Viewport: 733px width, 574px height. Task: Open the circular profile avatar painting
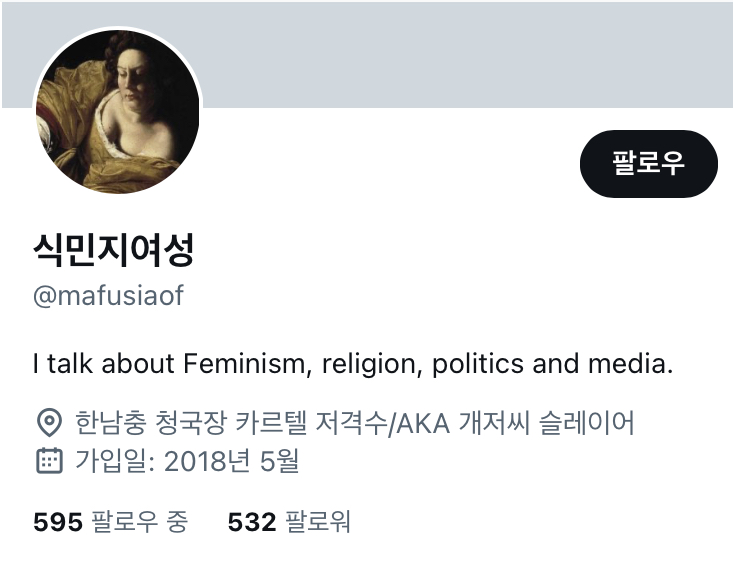pyautogui.click(x=117, y=111)
